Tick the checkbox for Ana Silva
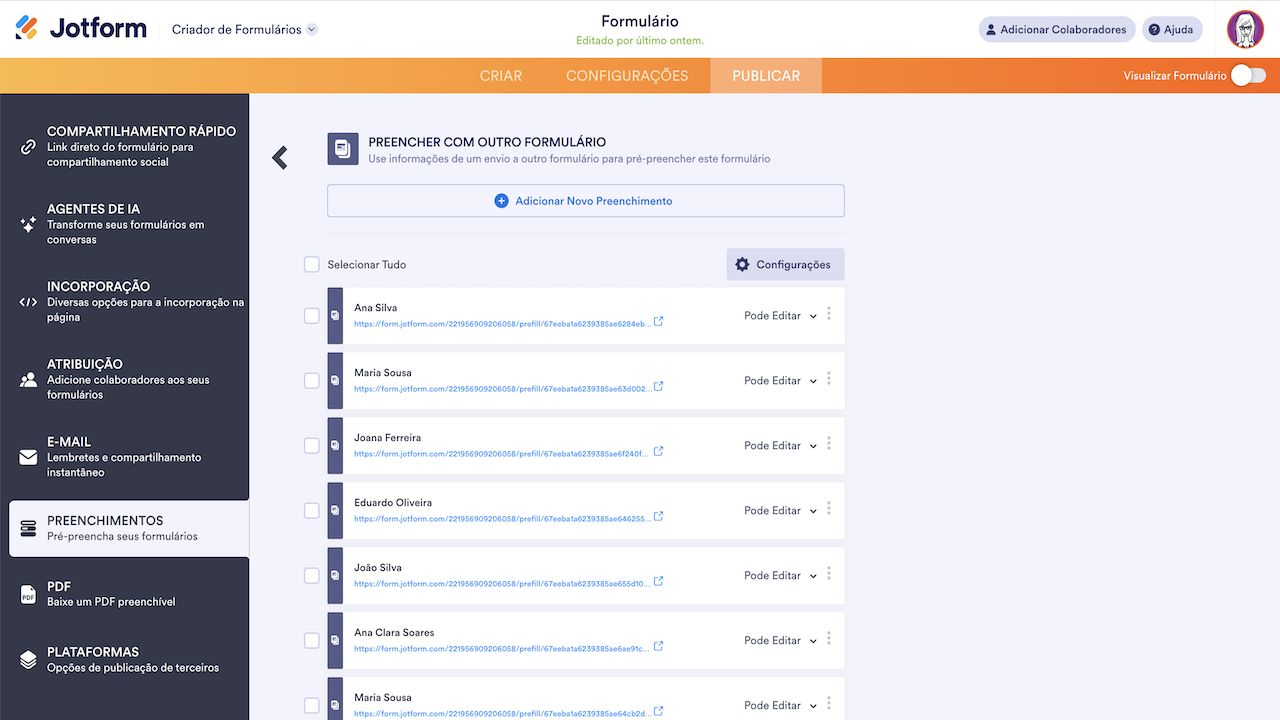The image size is (1280, 720). [x=312, y=316]
